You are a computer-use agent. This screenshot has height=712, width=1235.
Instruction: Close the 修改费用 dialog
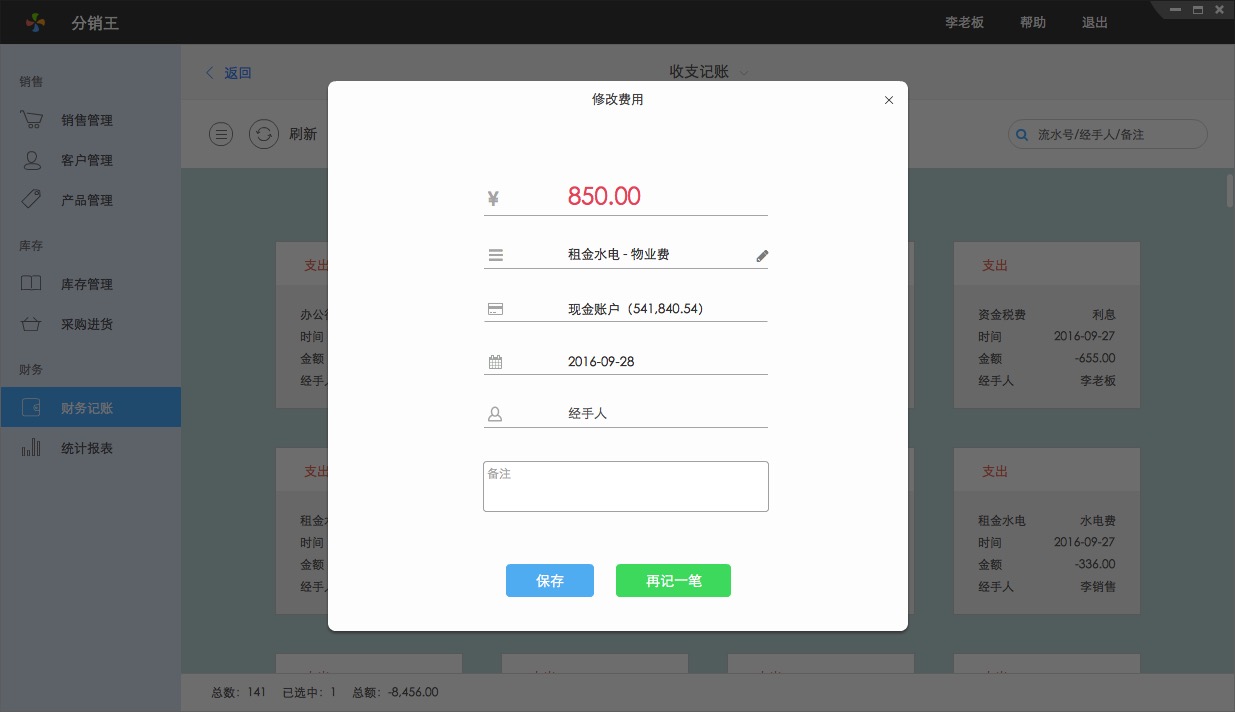(888, 100)
